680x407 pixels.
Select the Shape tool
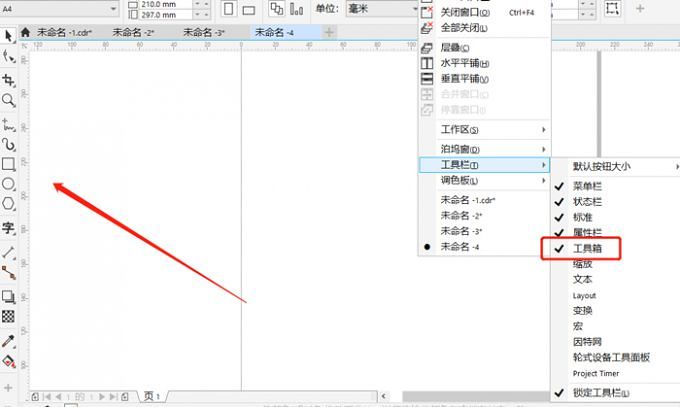coord(8,56)
